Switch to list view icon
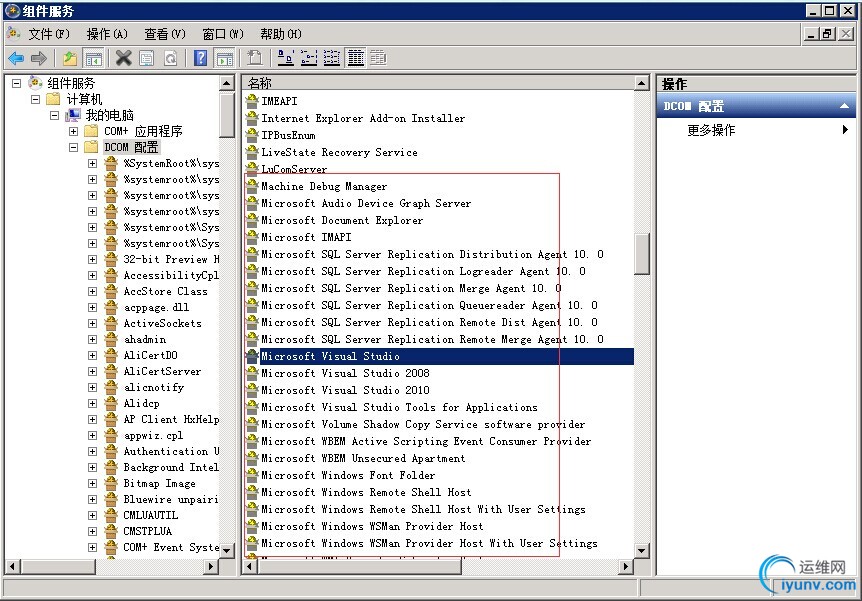Image resolution: width=862 pixels, height=601 pixels. pos(331,58)
